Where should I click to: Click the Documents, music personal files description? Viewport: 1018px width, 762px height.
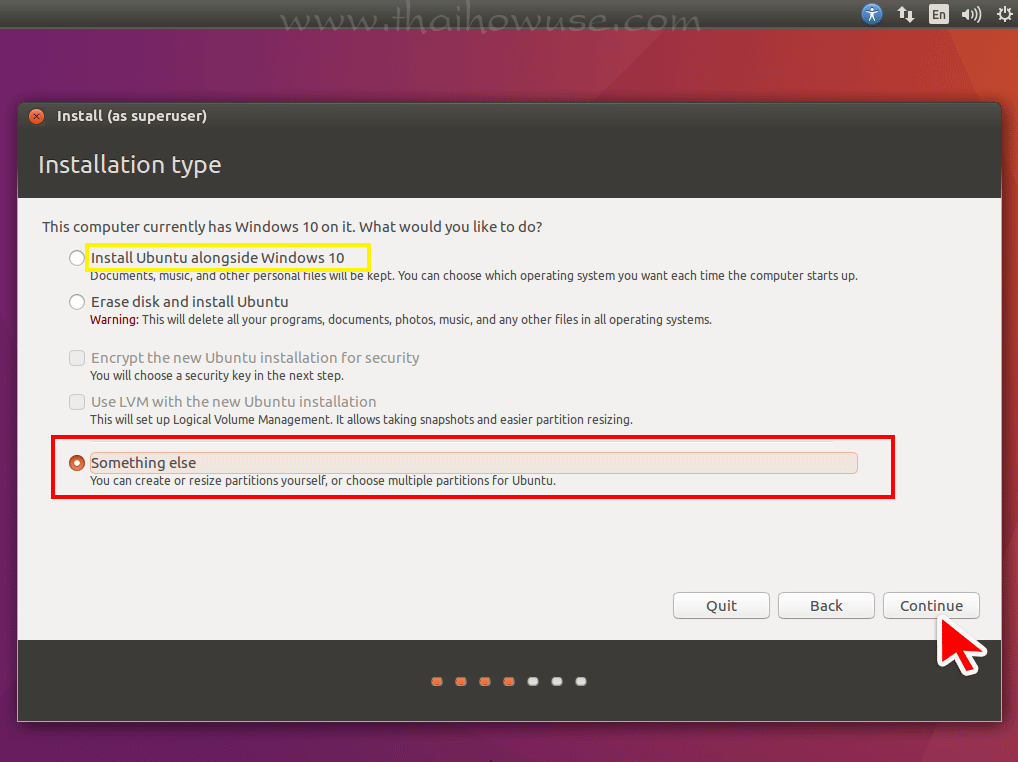tap(474, 276)
